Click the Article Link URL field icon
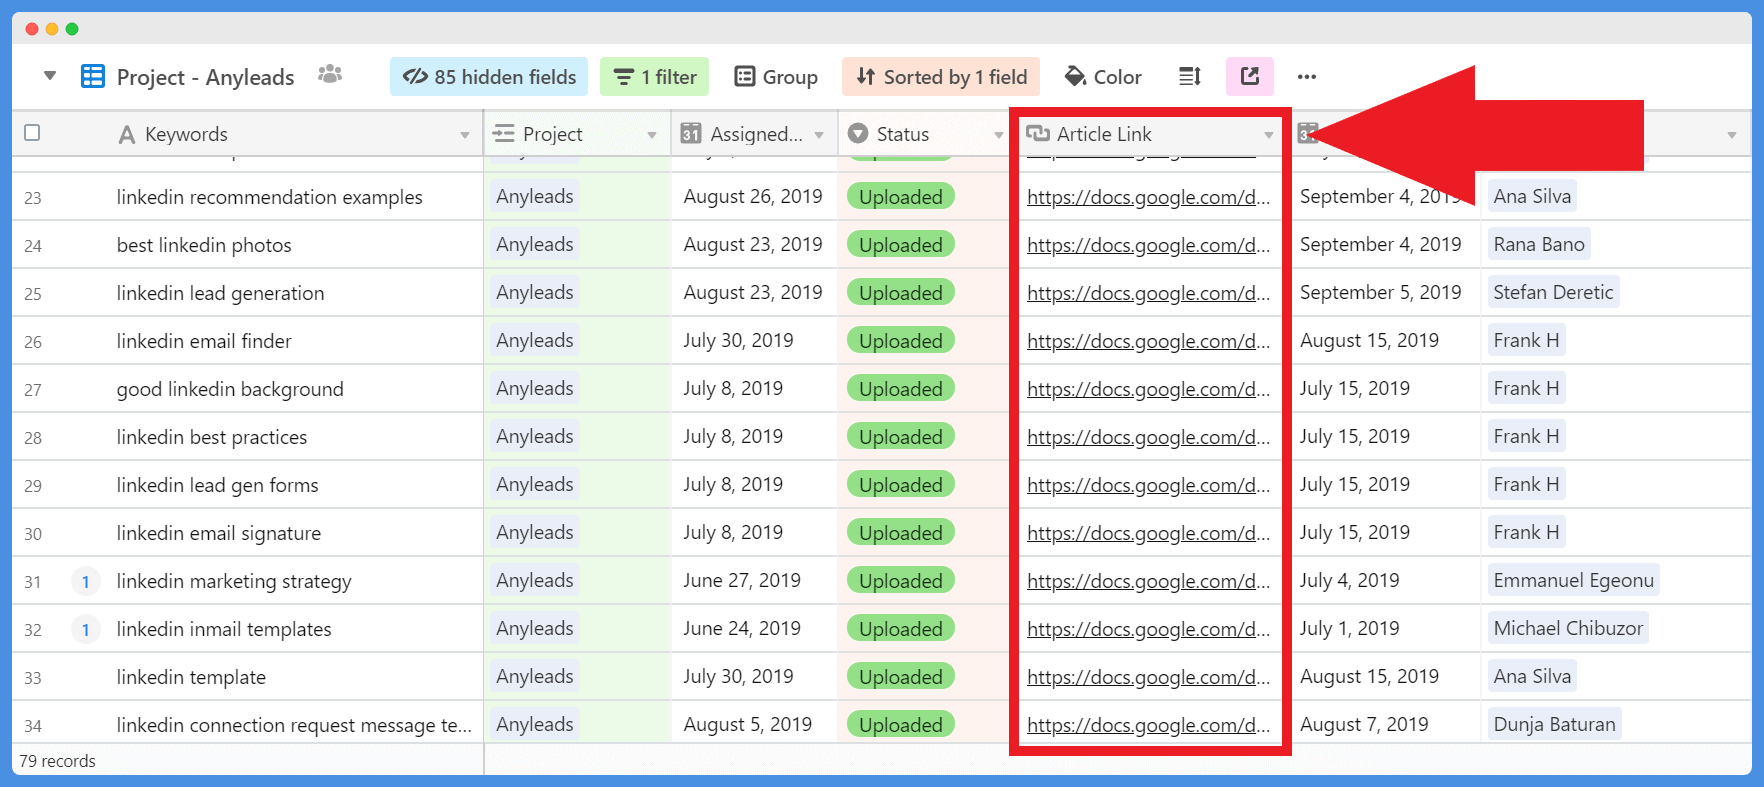 coord(1038,134)
